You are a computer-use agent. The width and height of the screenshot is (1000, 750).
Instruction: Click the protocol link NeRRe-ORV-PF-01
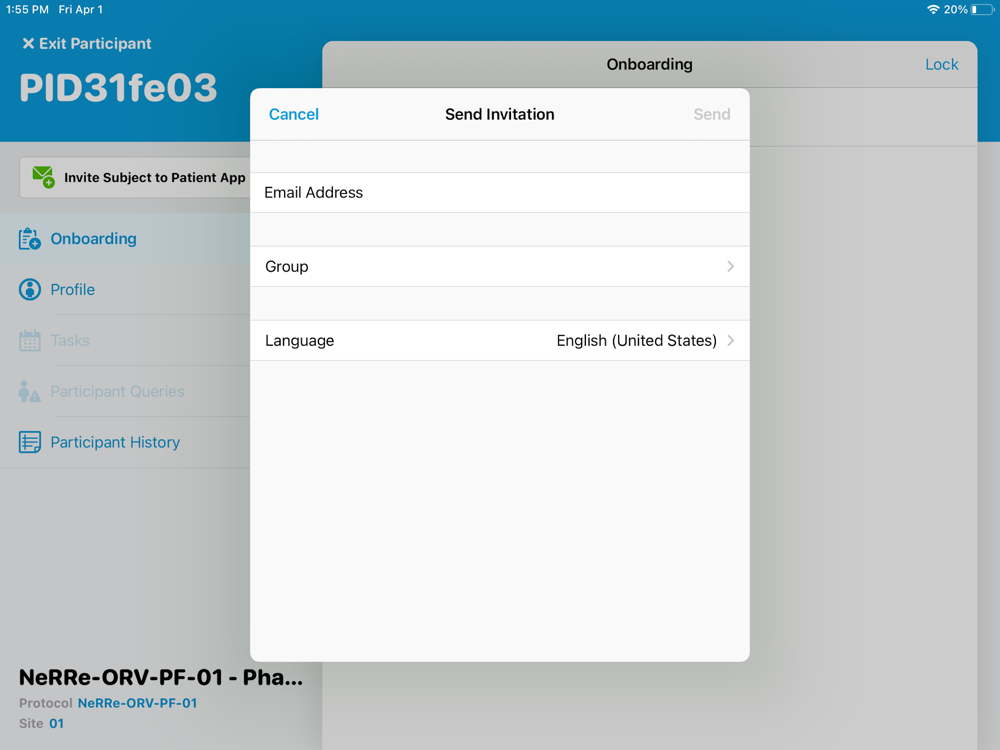[137, 703]
